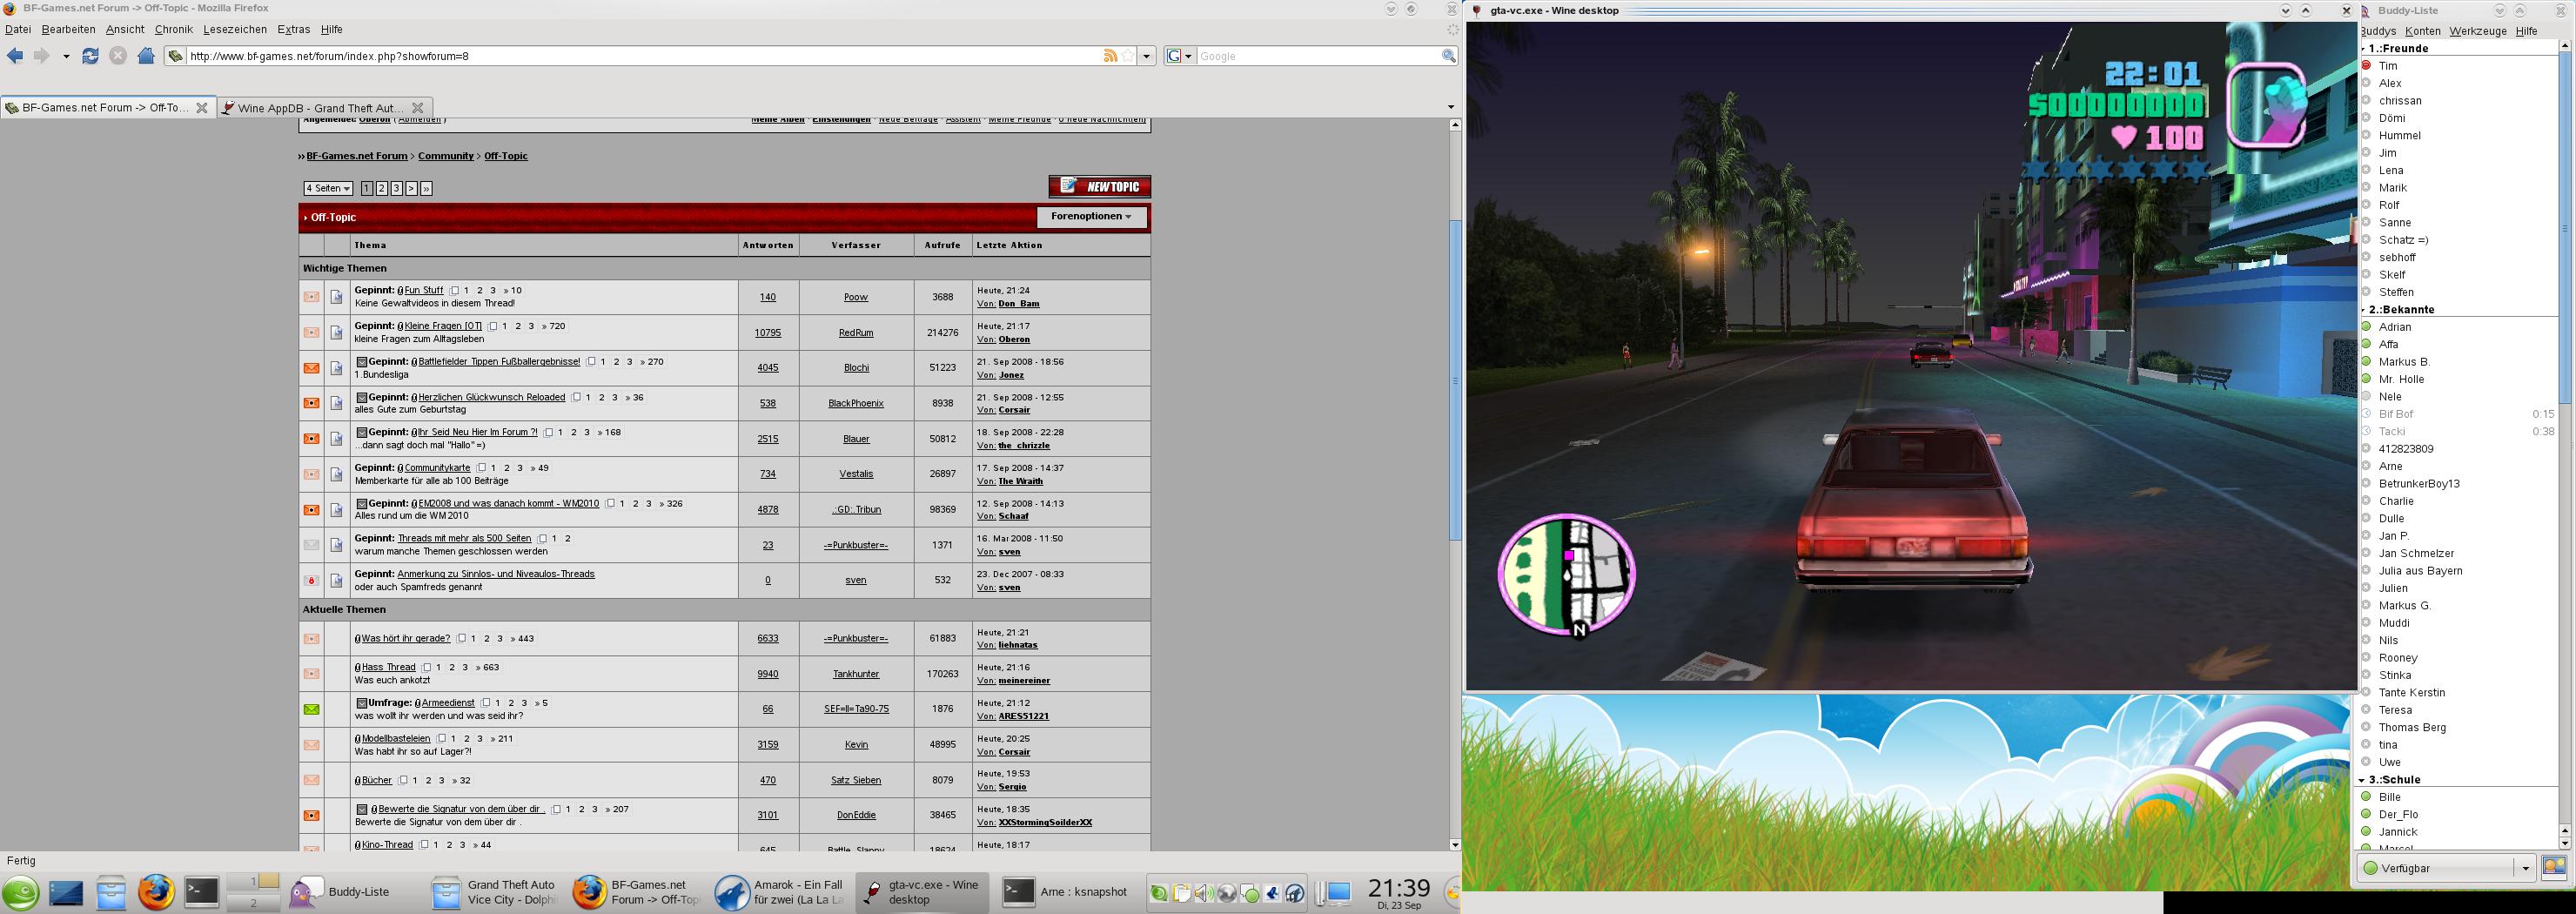Viewport: 2576px width, 914px height.
Task: Close the Wine AppDB tab
Action: coord(418,108)
